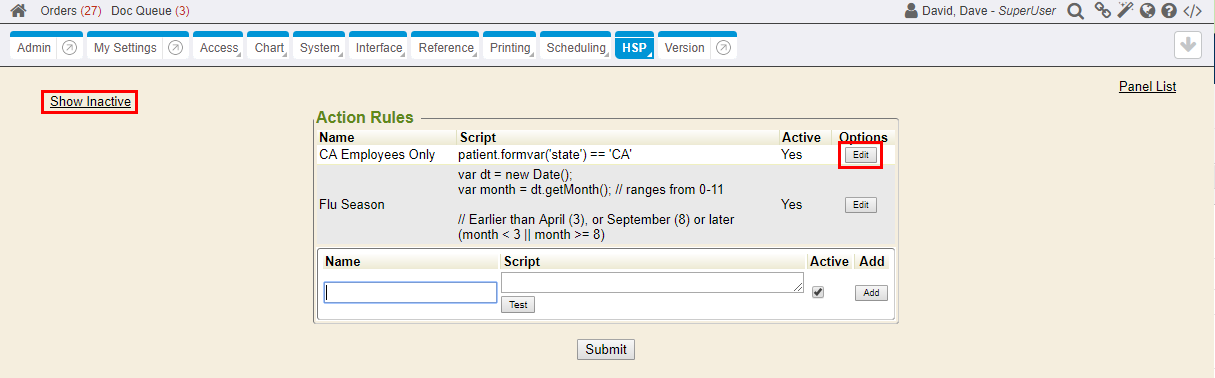Pop out My Settings arrow icon
The height and width of the screenshot is (378, 1215).
coord(175,48)
